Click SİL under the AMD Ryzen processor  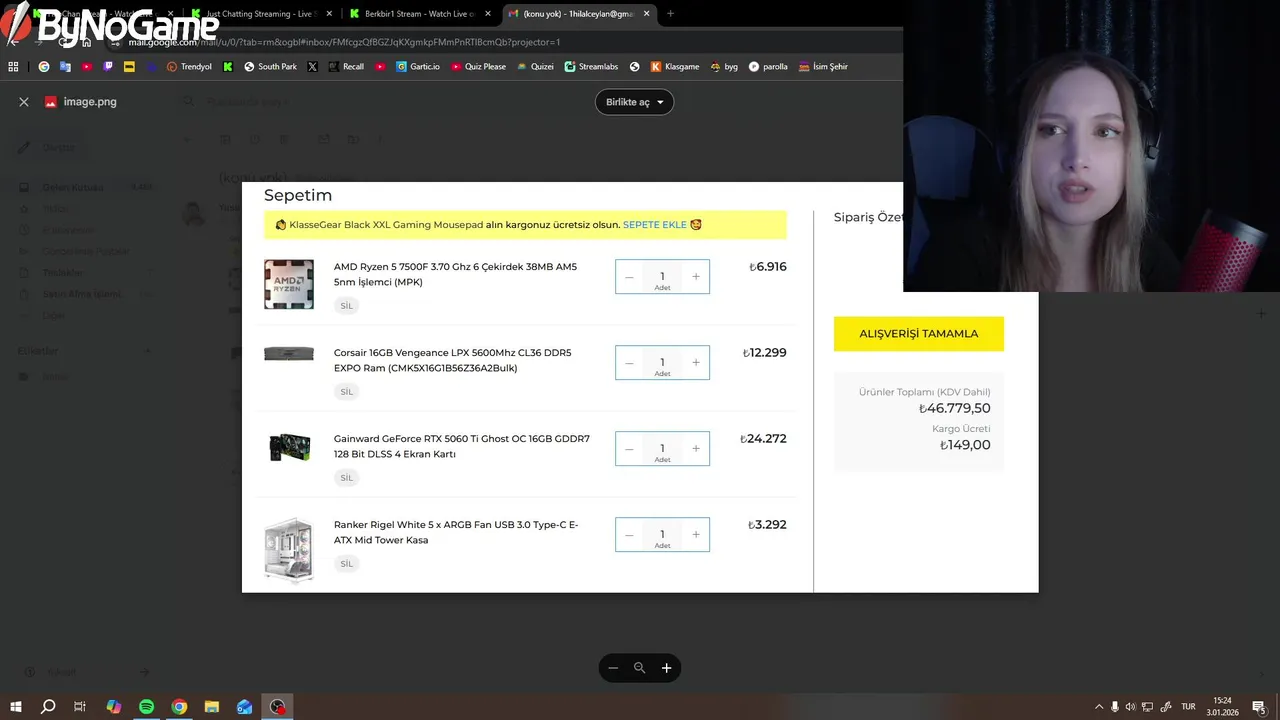(x=346, y=306)
